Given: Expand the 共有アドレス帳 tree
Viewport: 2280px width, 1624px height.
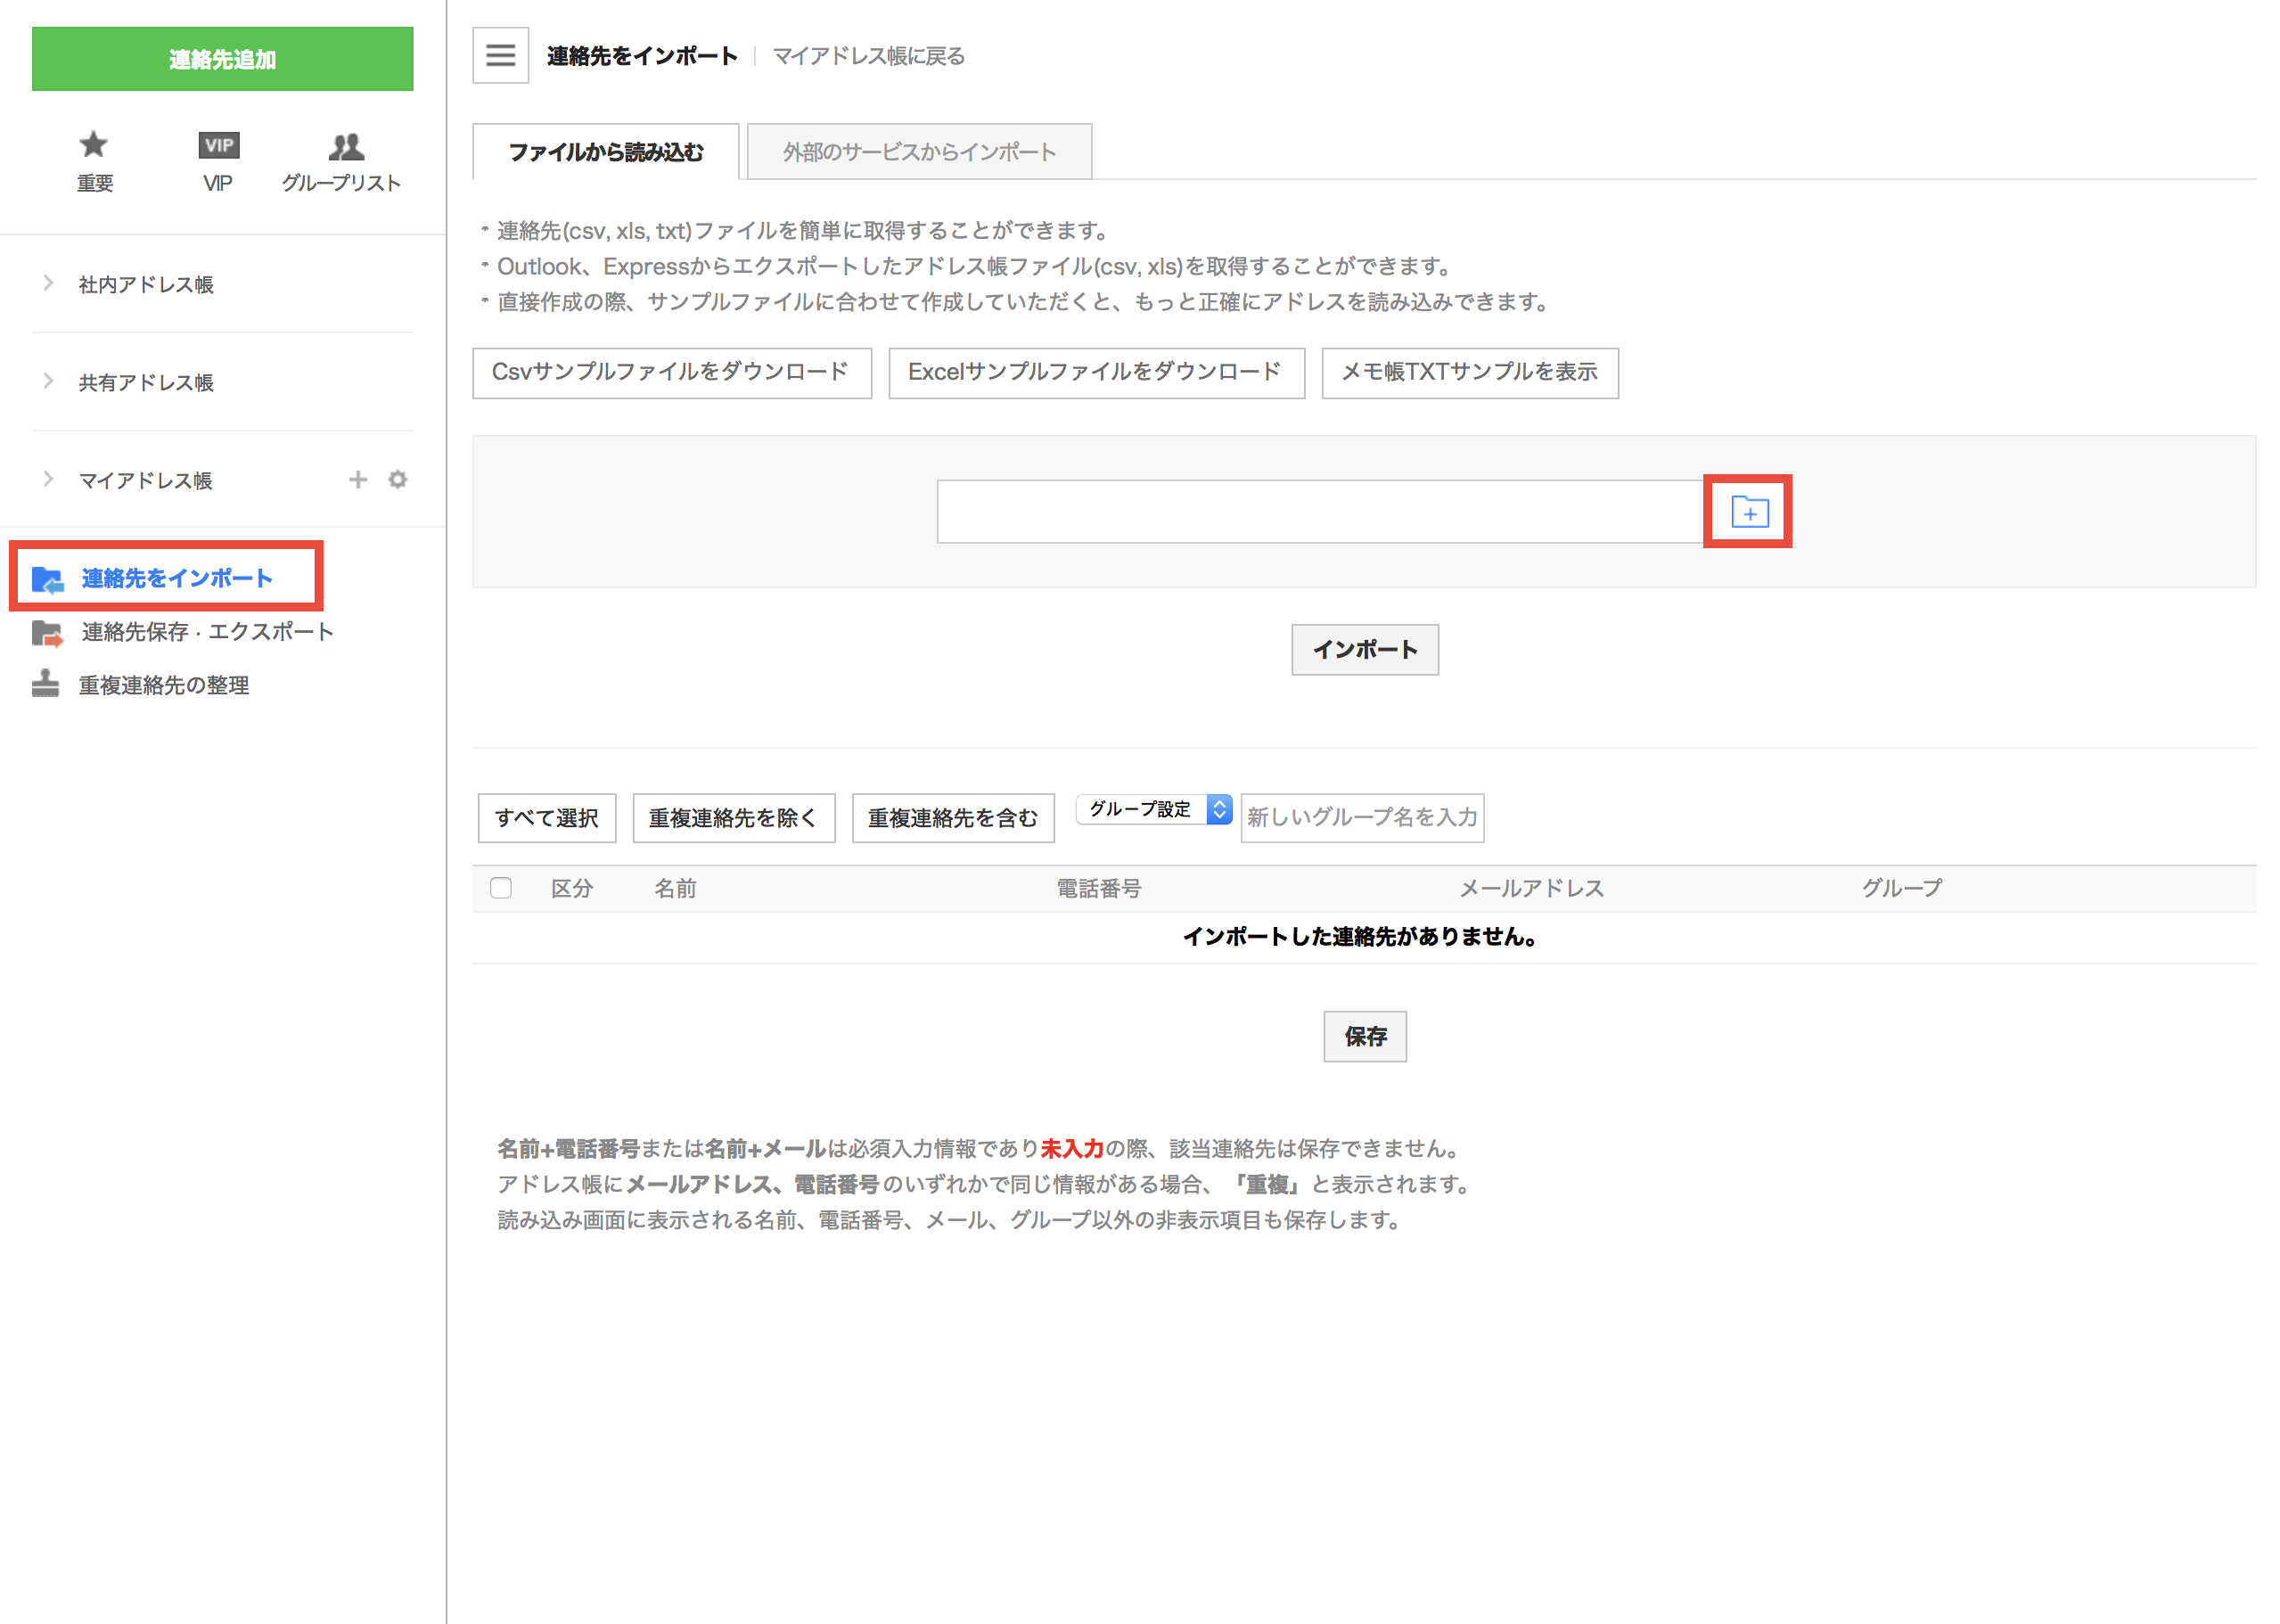Looking at the screenshot, I should point(48,381).
